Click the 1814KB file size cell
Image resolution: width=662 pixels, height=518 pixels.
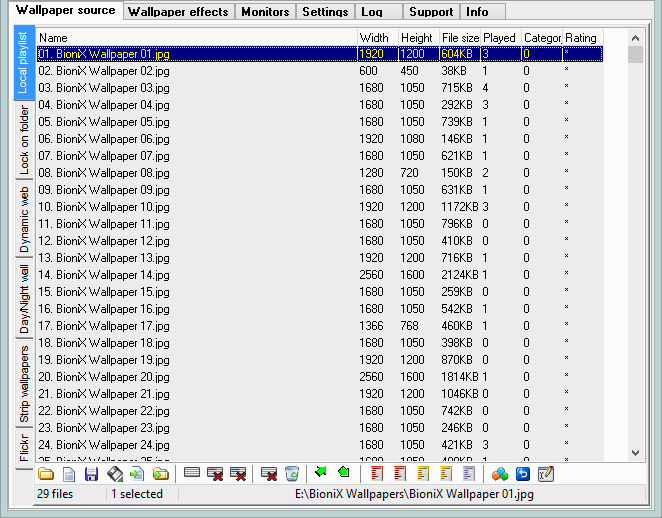pos(460,377)
